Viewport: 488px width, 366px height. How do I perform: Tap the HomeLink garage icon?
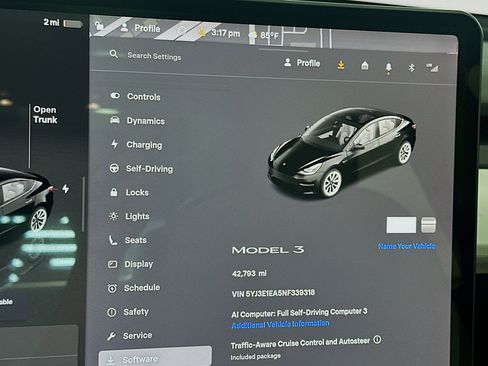[x=365, y=66]
